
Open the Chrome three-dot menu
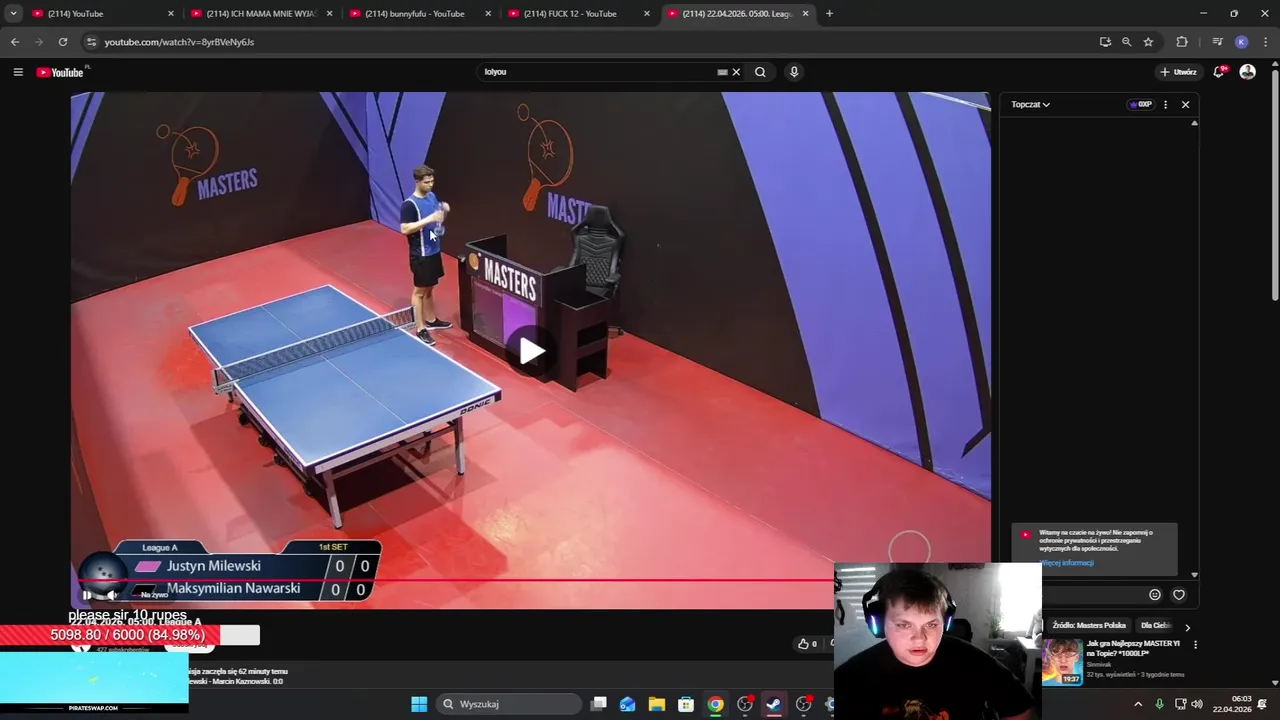click(1265, 42)
